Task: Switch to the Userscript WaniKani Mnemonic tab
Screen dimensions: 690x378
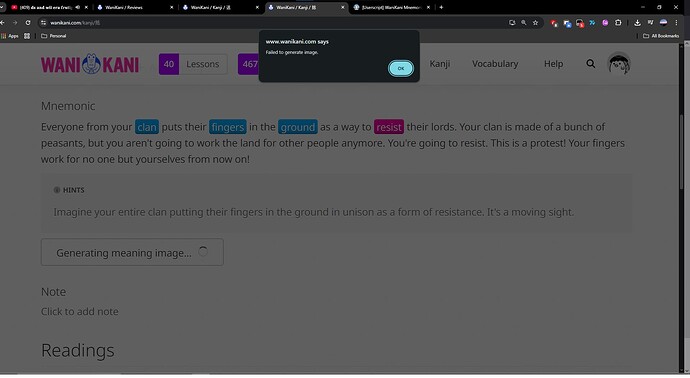Action: pyautogui.click(x=392, y=7)
